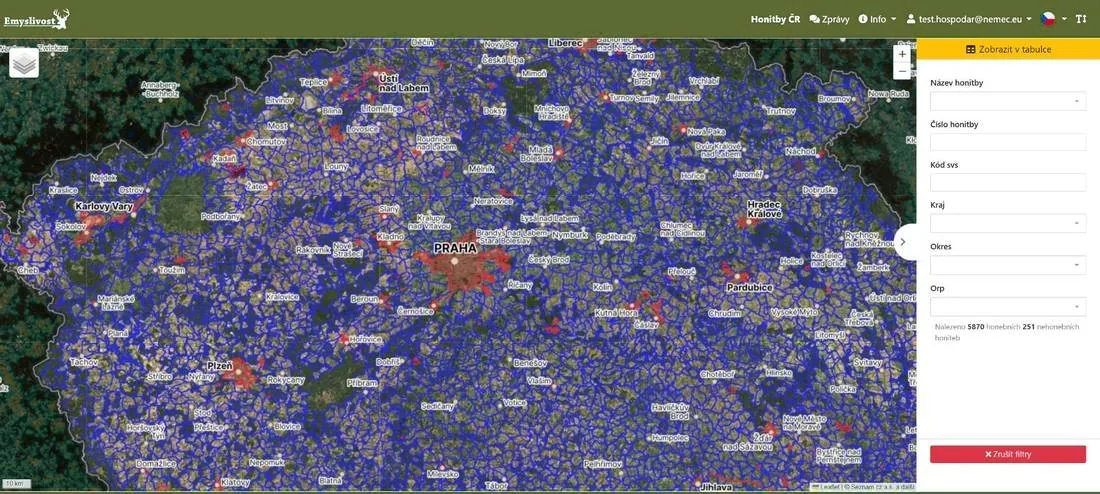Zoom in with the plus button
Screen dimensions: 1100x494
[x=902, y=54]
